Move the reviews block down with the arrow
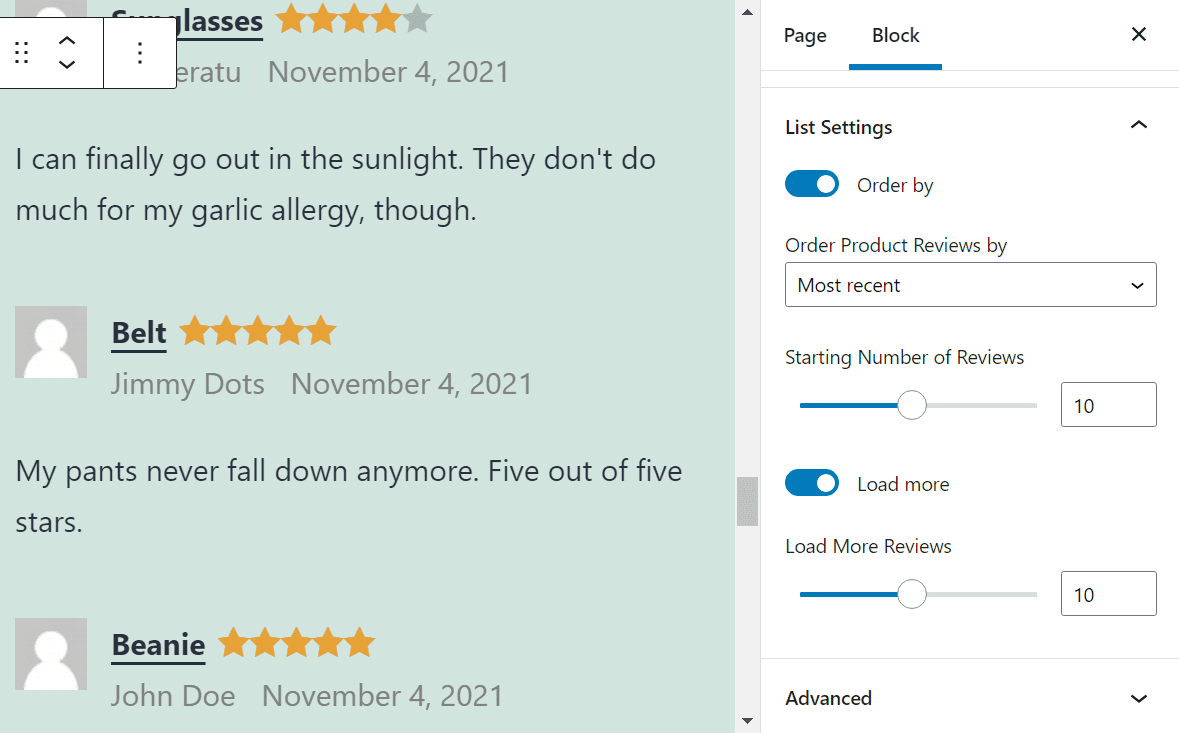The height and width of the screenshot is (733, 1179). pos(66,66)
